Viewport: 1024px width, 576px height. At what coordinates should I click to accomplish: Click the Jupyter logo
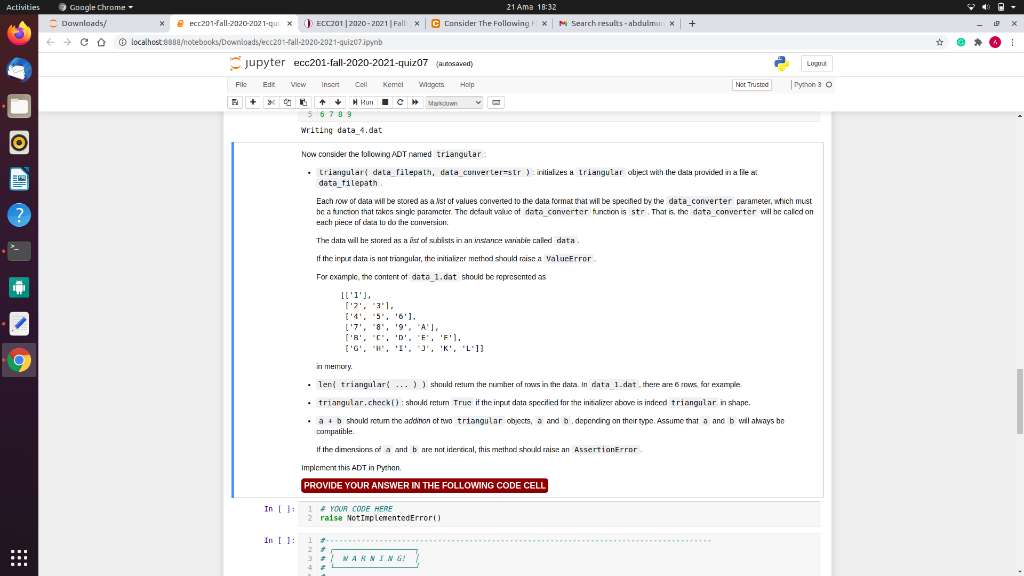click(x=251, y=62)
